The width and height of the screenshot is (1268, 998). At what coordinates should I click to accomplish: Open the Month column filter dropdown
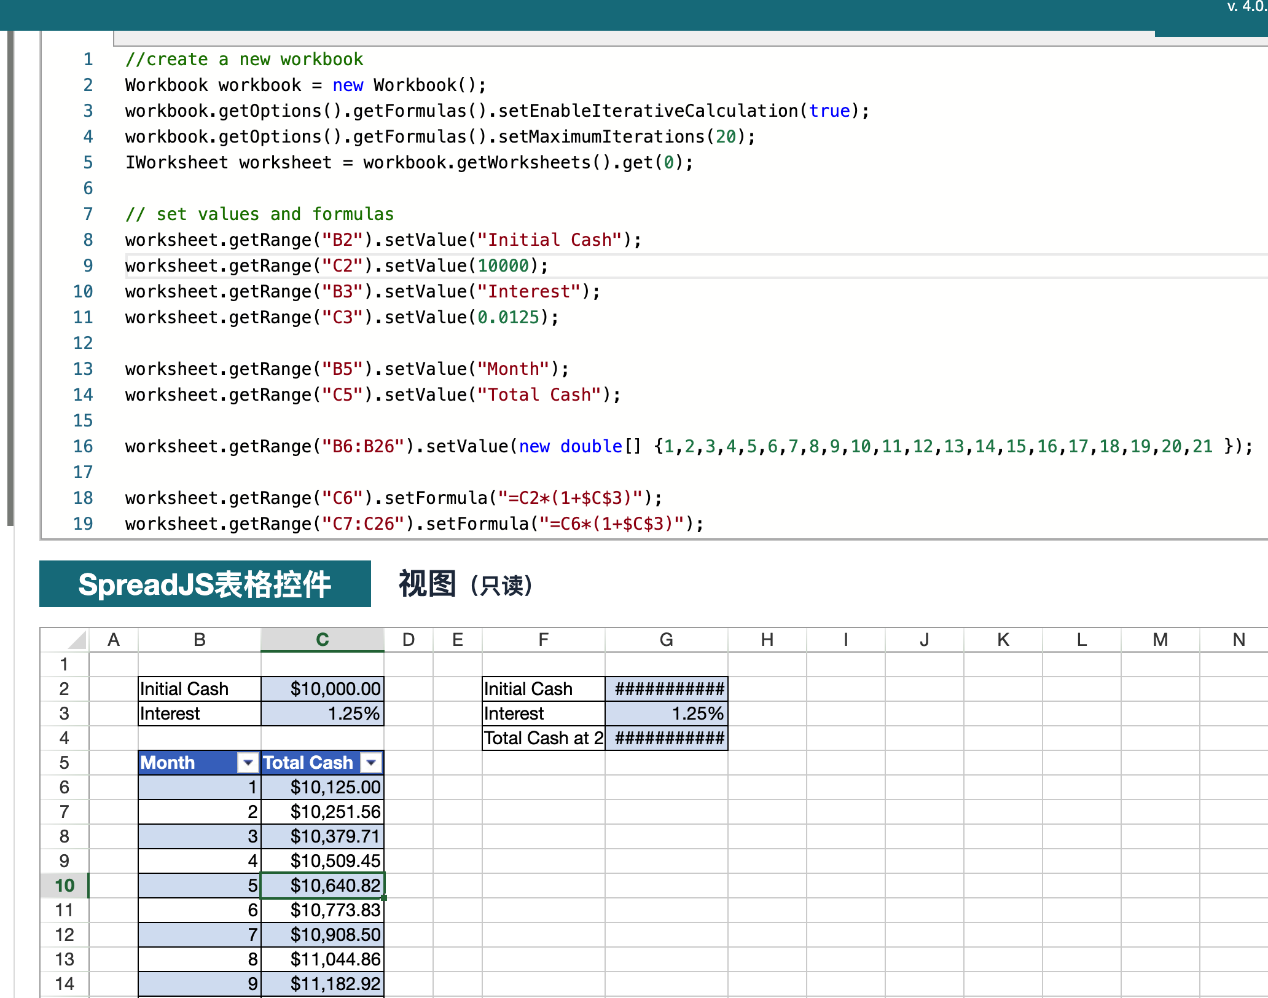click(x=248, y=763)
